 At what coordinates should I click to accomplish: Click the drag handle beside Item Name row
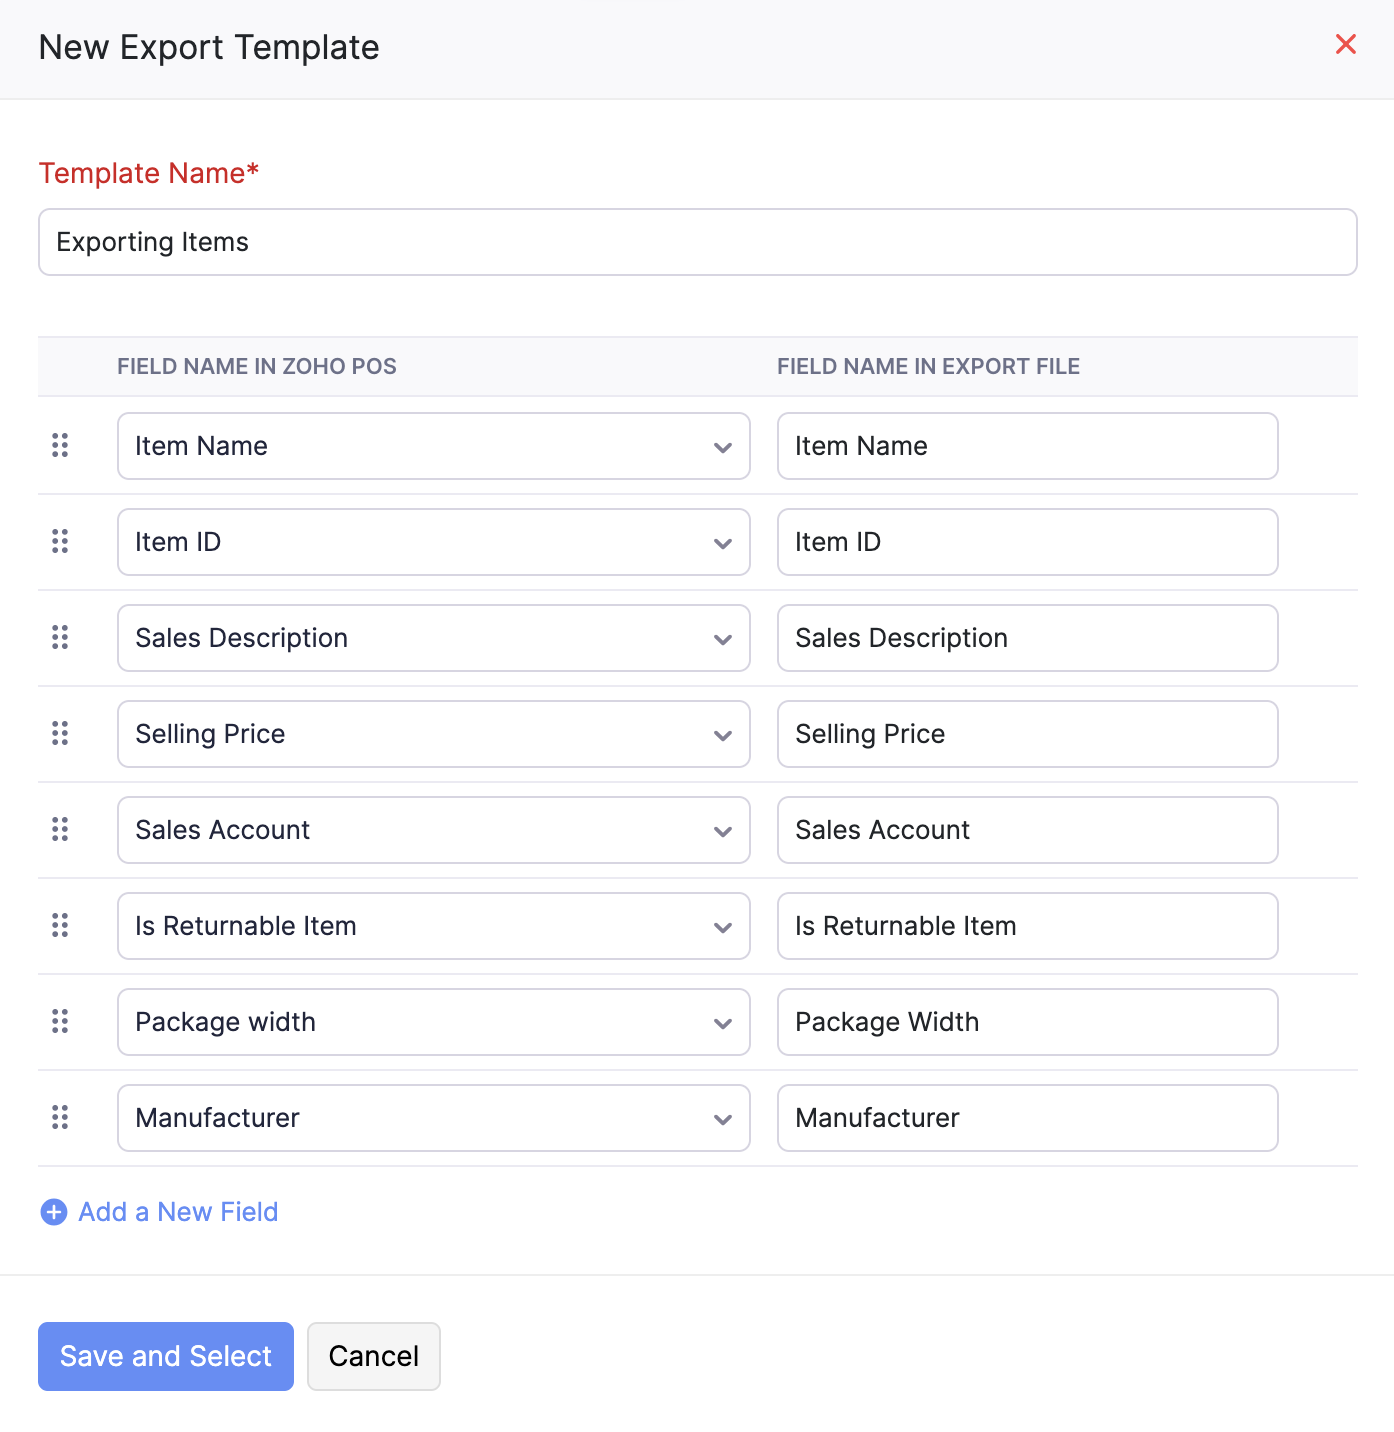click(60, 445)
